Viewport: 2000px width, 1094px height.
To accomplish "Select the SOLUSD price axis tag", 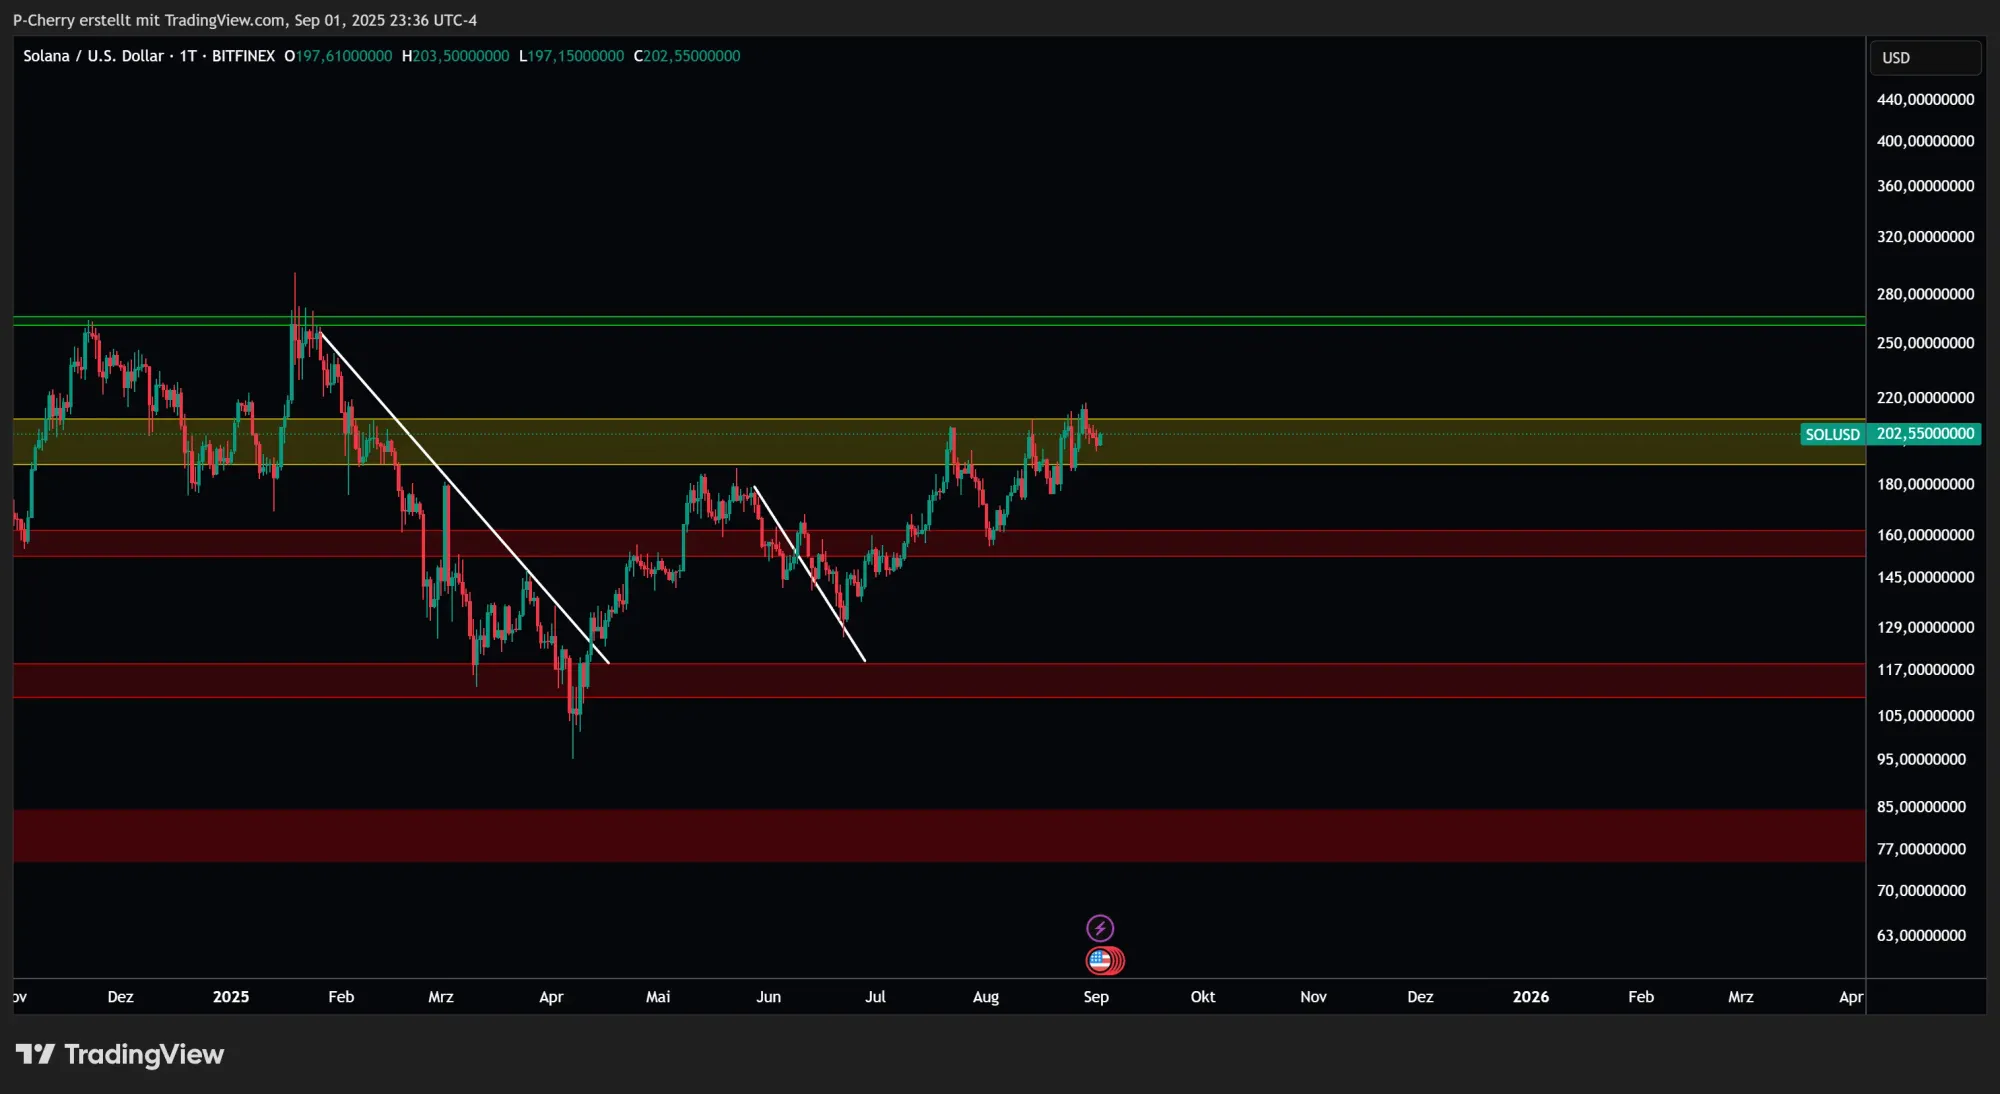I will pyautogui.click(x=1832, y=434).
